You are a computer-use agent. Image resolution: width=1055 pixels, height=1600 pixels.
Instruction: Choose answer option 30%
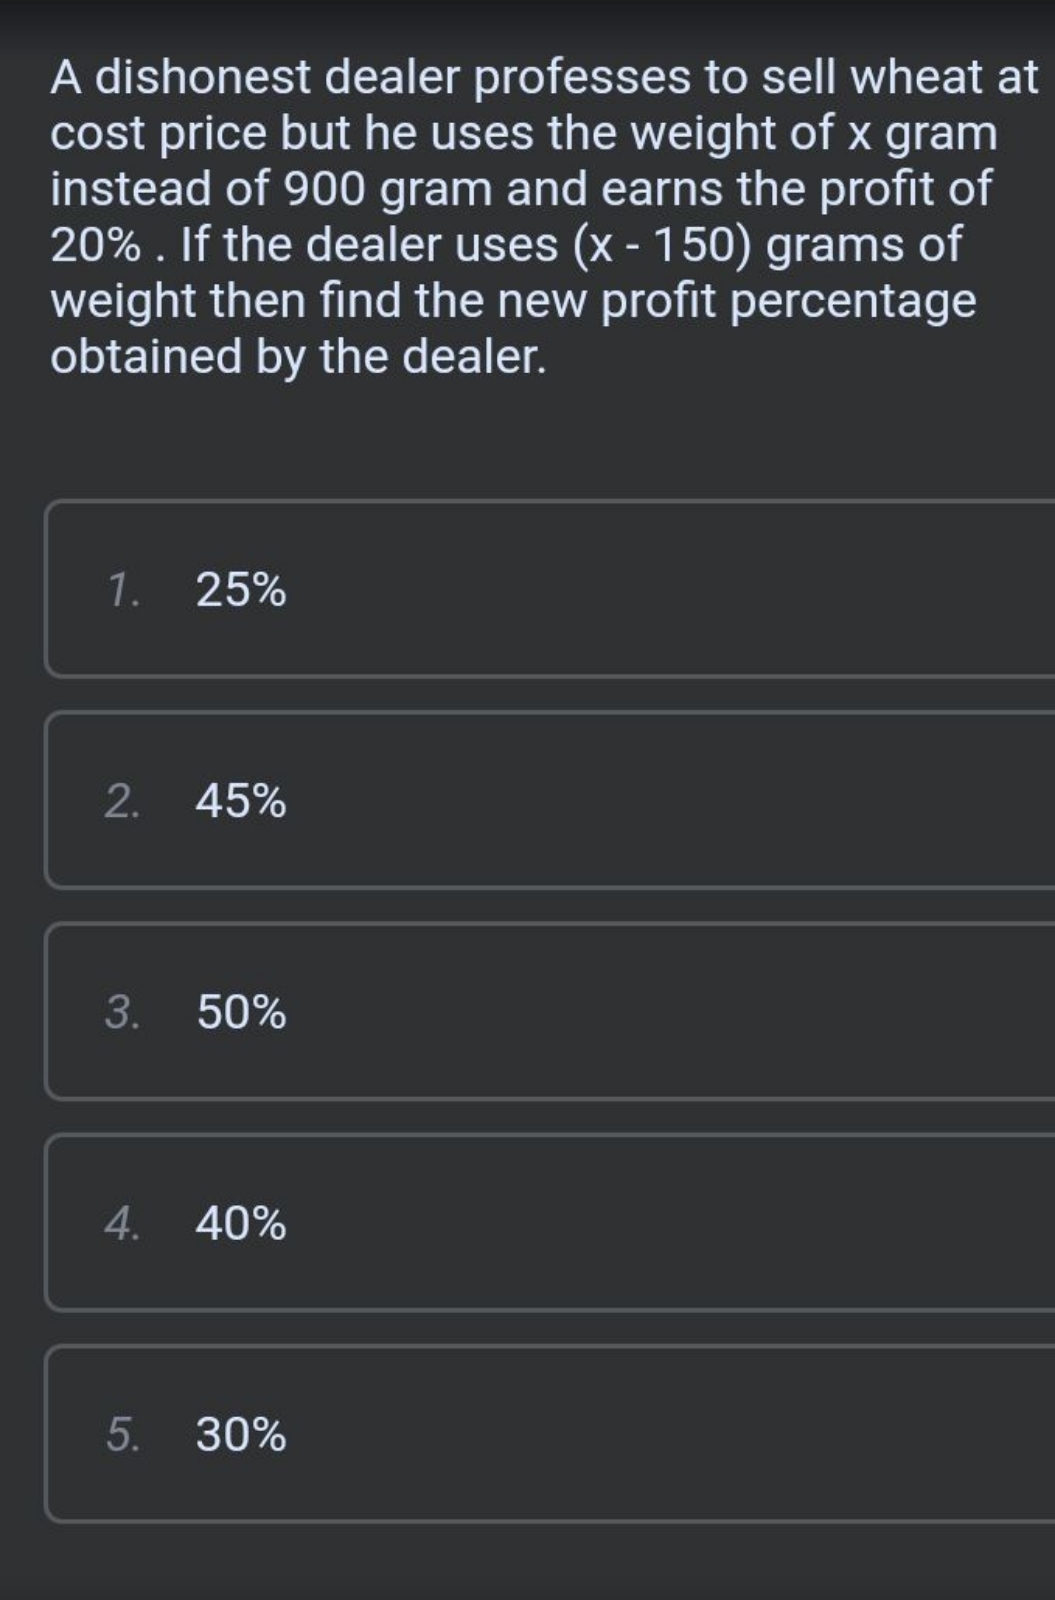pos(550,1433)
